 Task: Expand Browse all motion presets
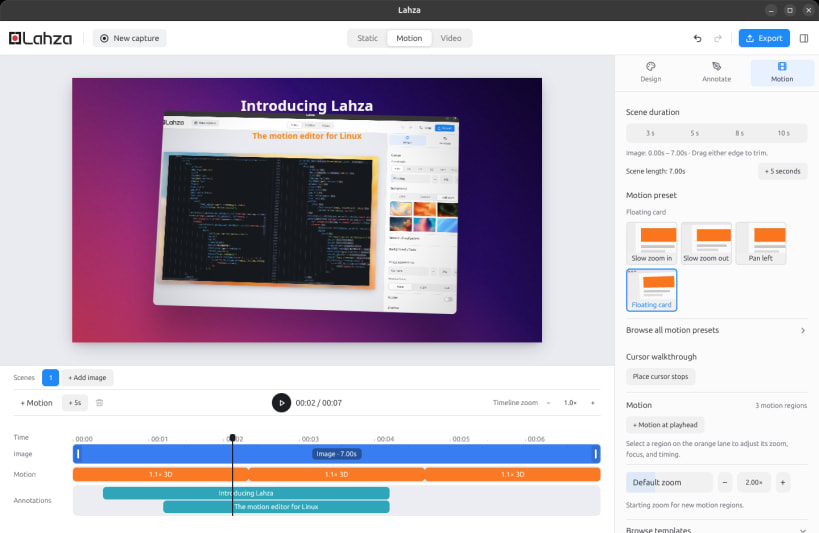(716, 330)
